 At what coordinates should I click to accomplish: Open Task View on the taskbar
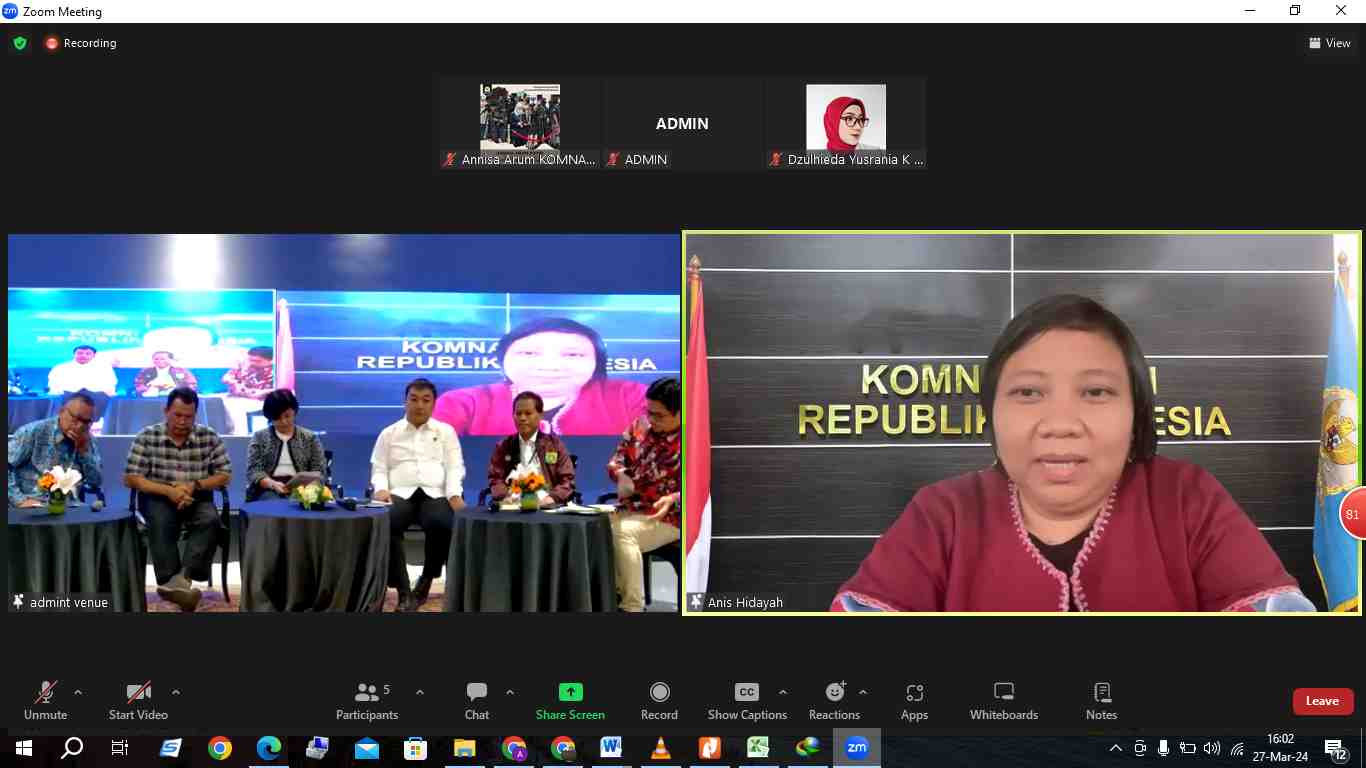tap(120, 748)
